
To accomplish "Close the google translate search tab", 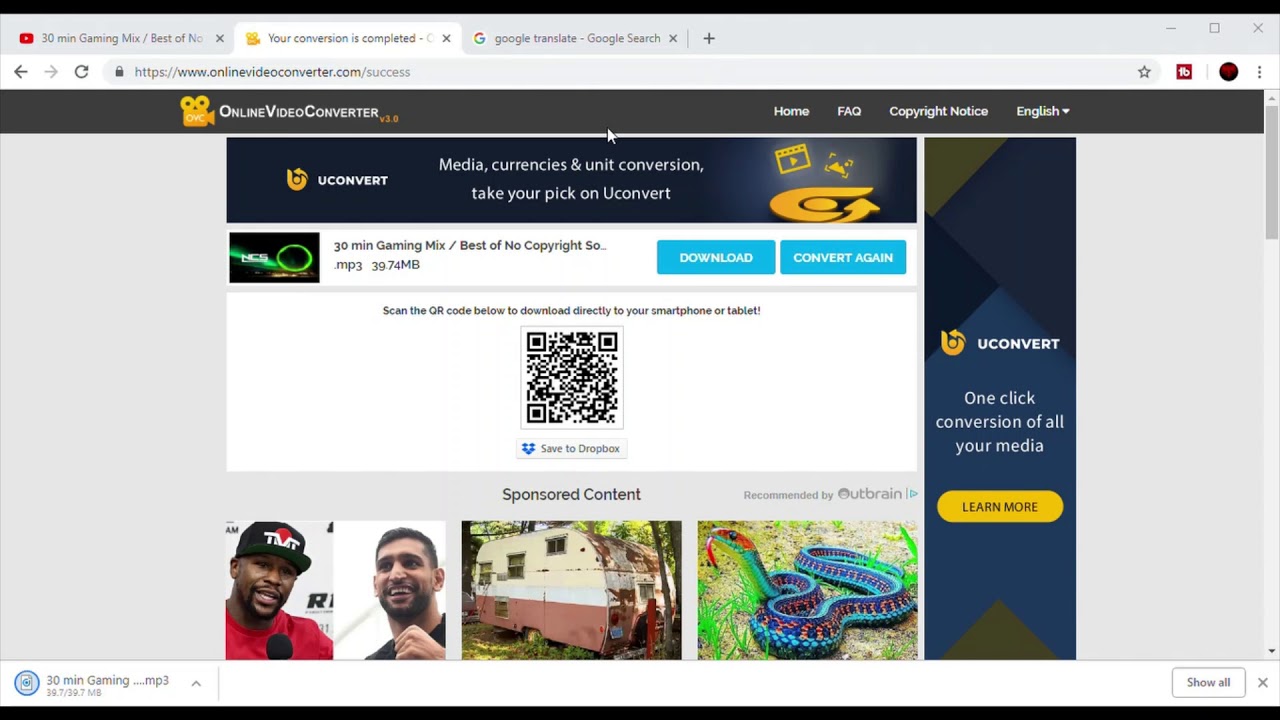I will point(673,38).
